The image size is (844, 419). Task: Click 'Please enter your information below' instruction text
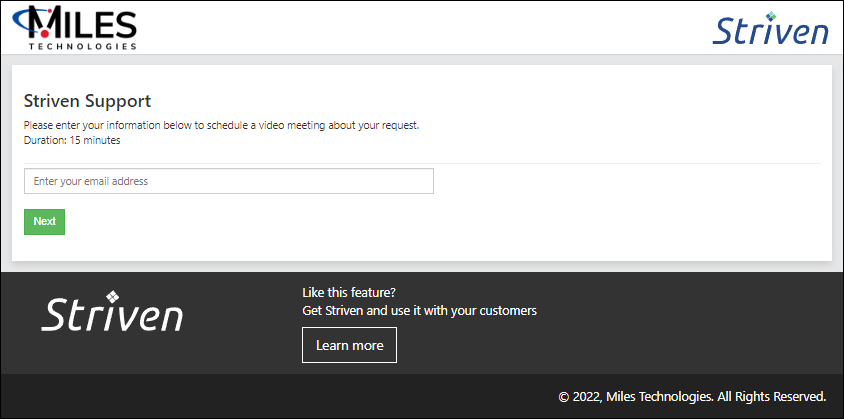[x=222, y=126]
